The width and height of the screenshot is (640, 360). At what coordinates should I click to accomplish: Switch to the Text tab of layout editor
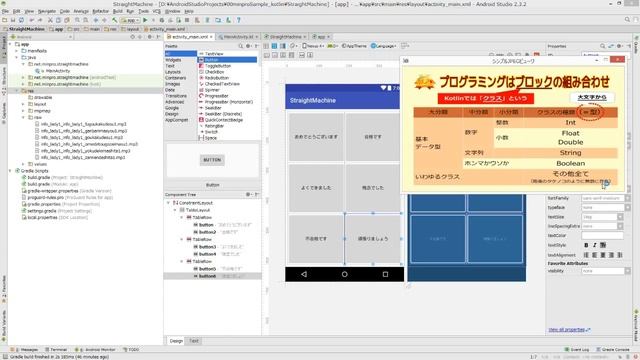[194, 341]
